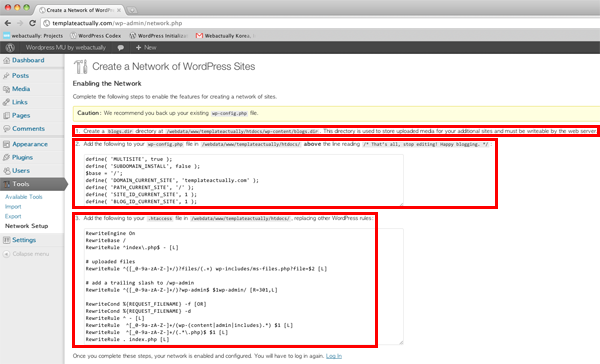
Task: Click the Log In link
Action: (x=334, y=356)
